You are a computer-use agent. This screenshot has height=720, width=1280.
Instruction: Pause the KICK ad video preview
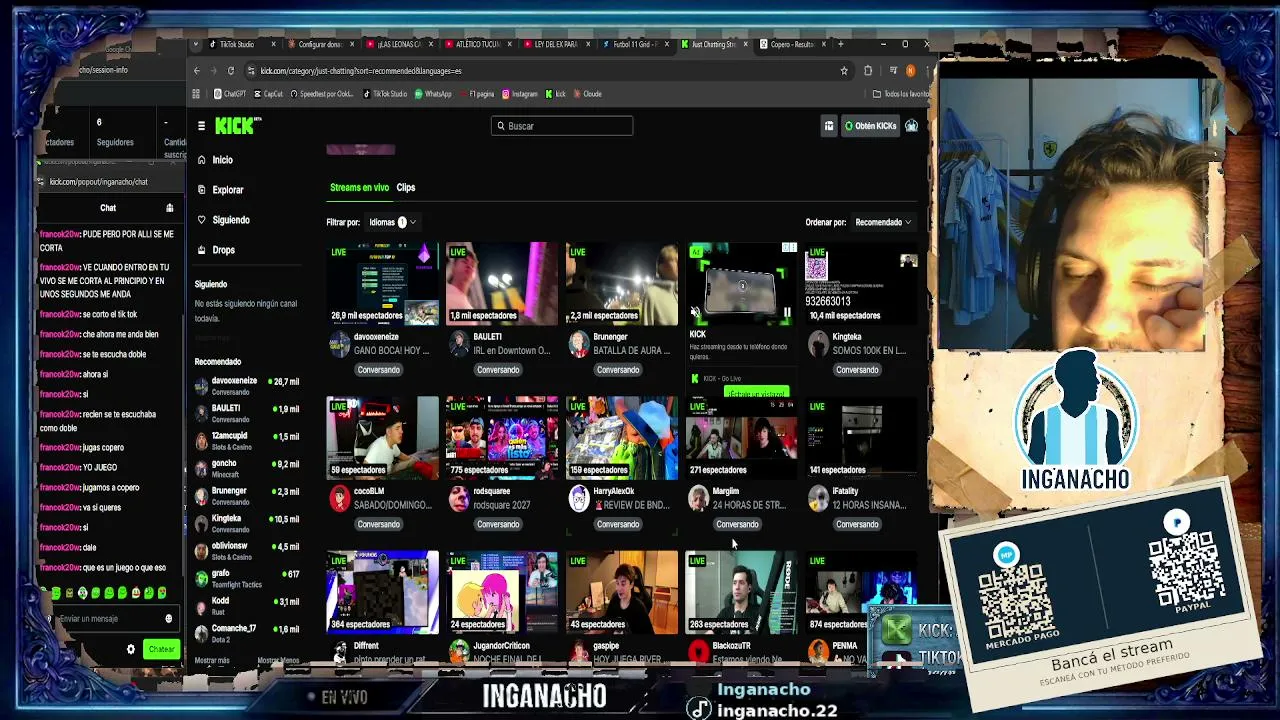[787, 313]
